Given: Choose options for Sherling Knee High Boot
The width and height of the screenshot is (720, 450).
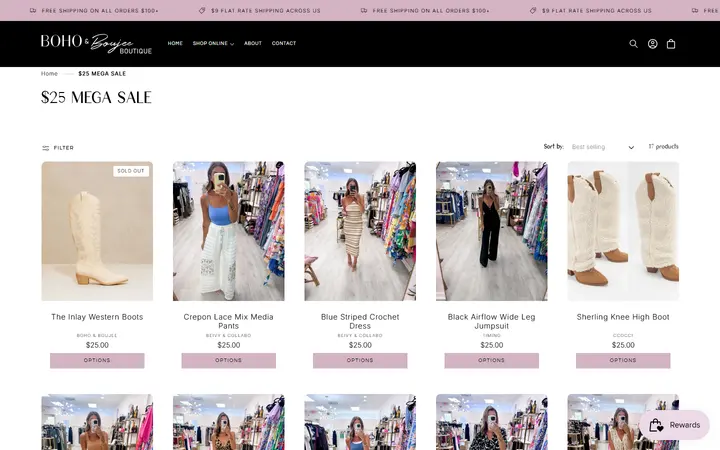Looking at the screenshot, I should click(623, 360).
